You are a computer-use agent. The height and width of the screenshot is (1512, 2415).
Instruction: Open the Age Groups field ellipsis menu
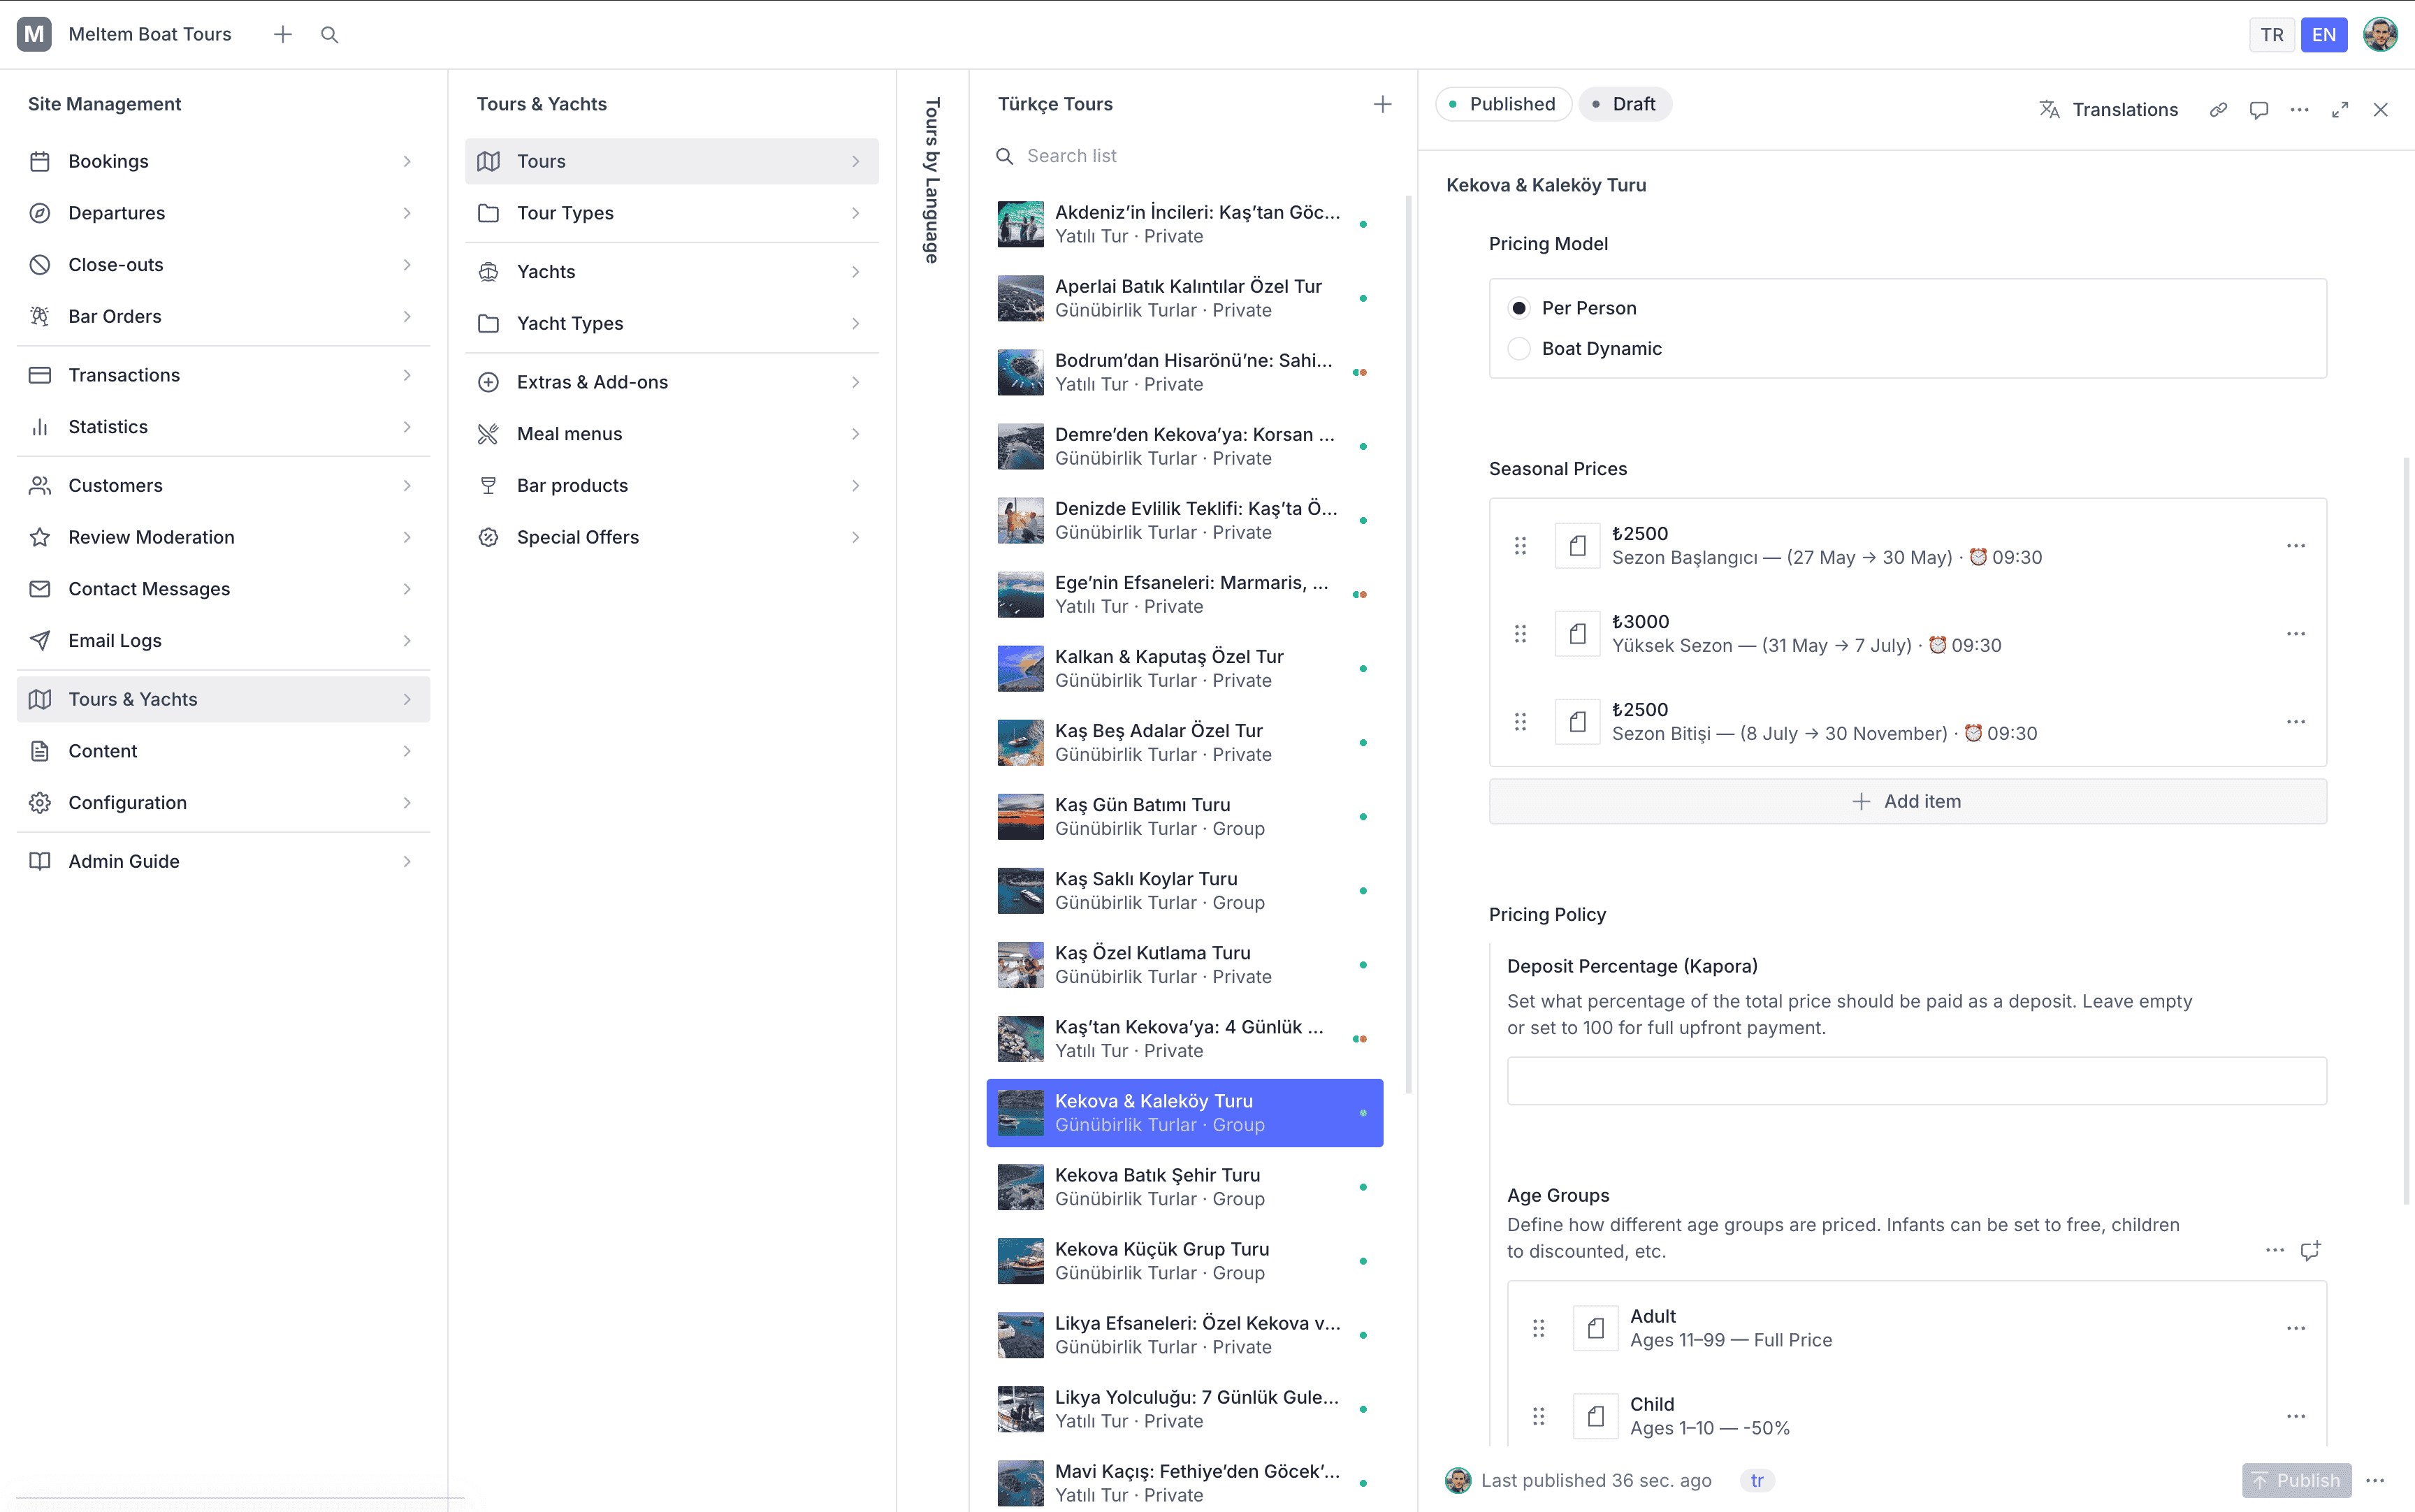tap(2274, 1250)
